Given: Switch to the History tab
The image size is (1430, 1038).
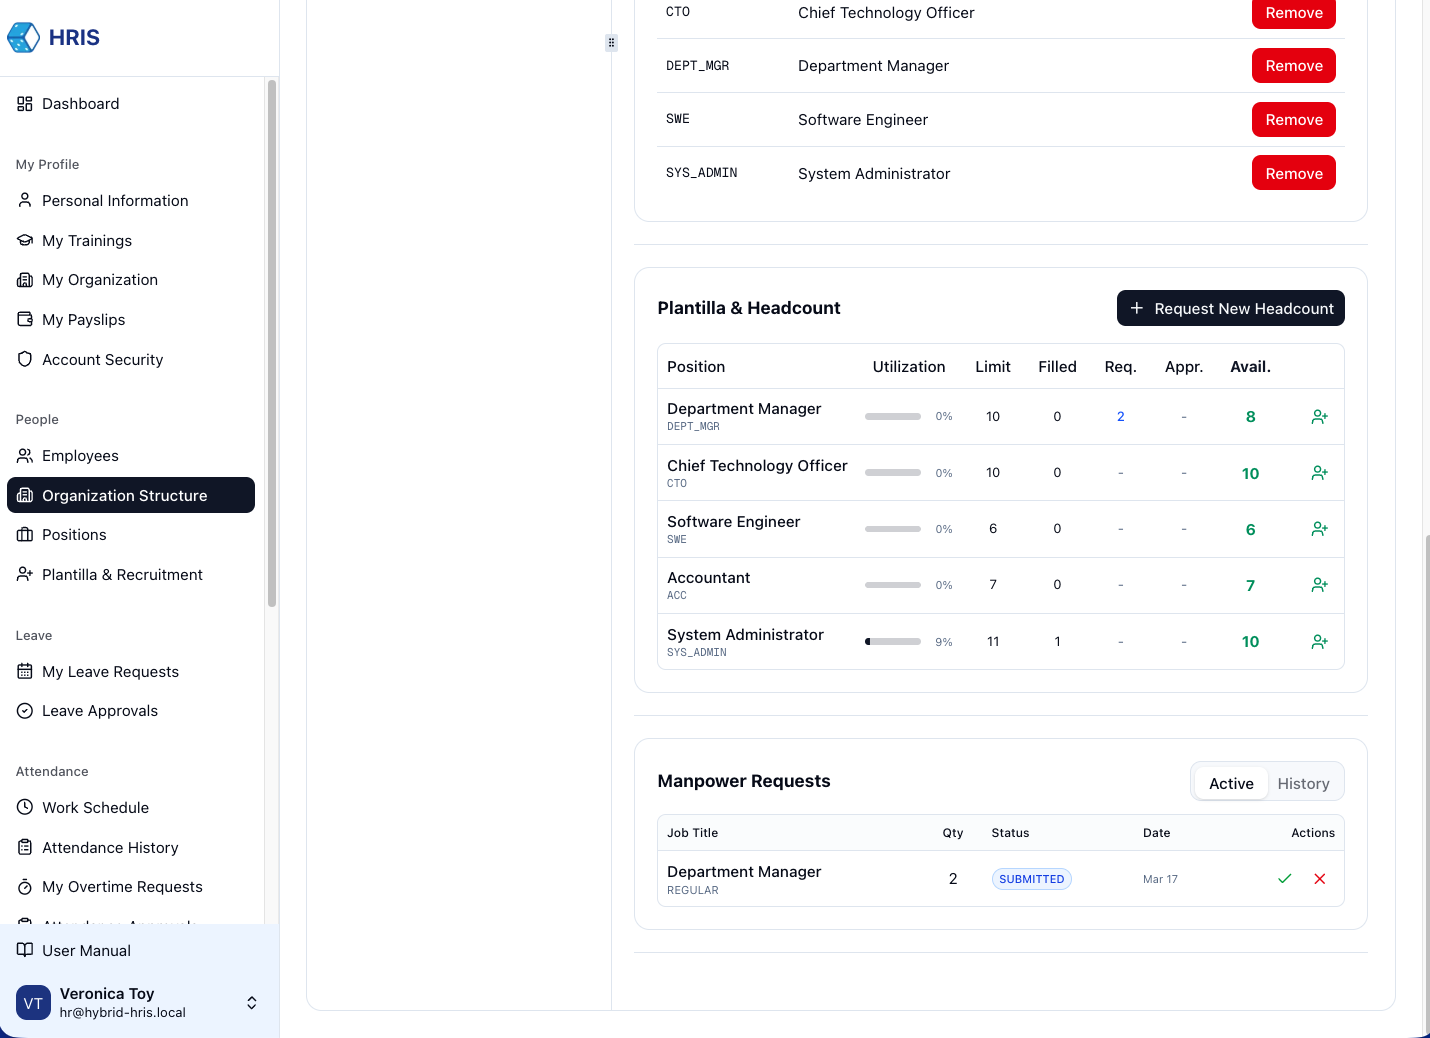Looking at the screenshot, I should pyautogui.click(x=1303, y=784).
